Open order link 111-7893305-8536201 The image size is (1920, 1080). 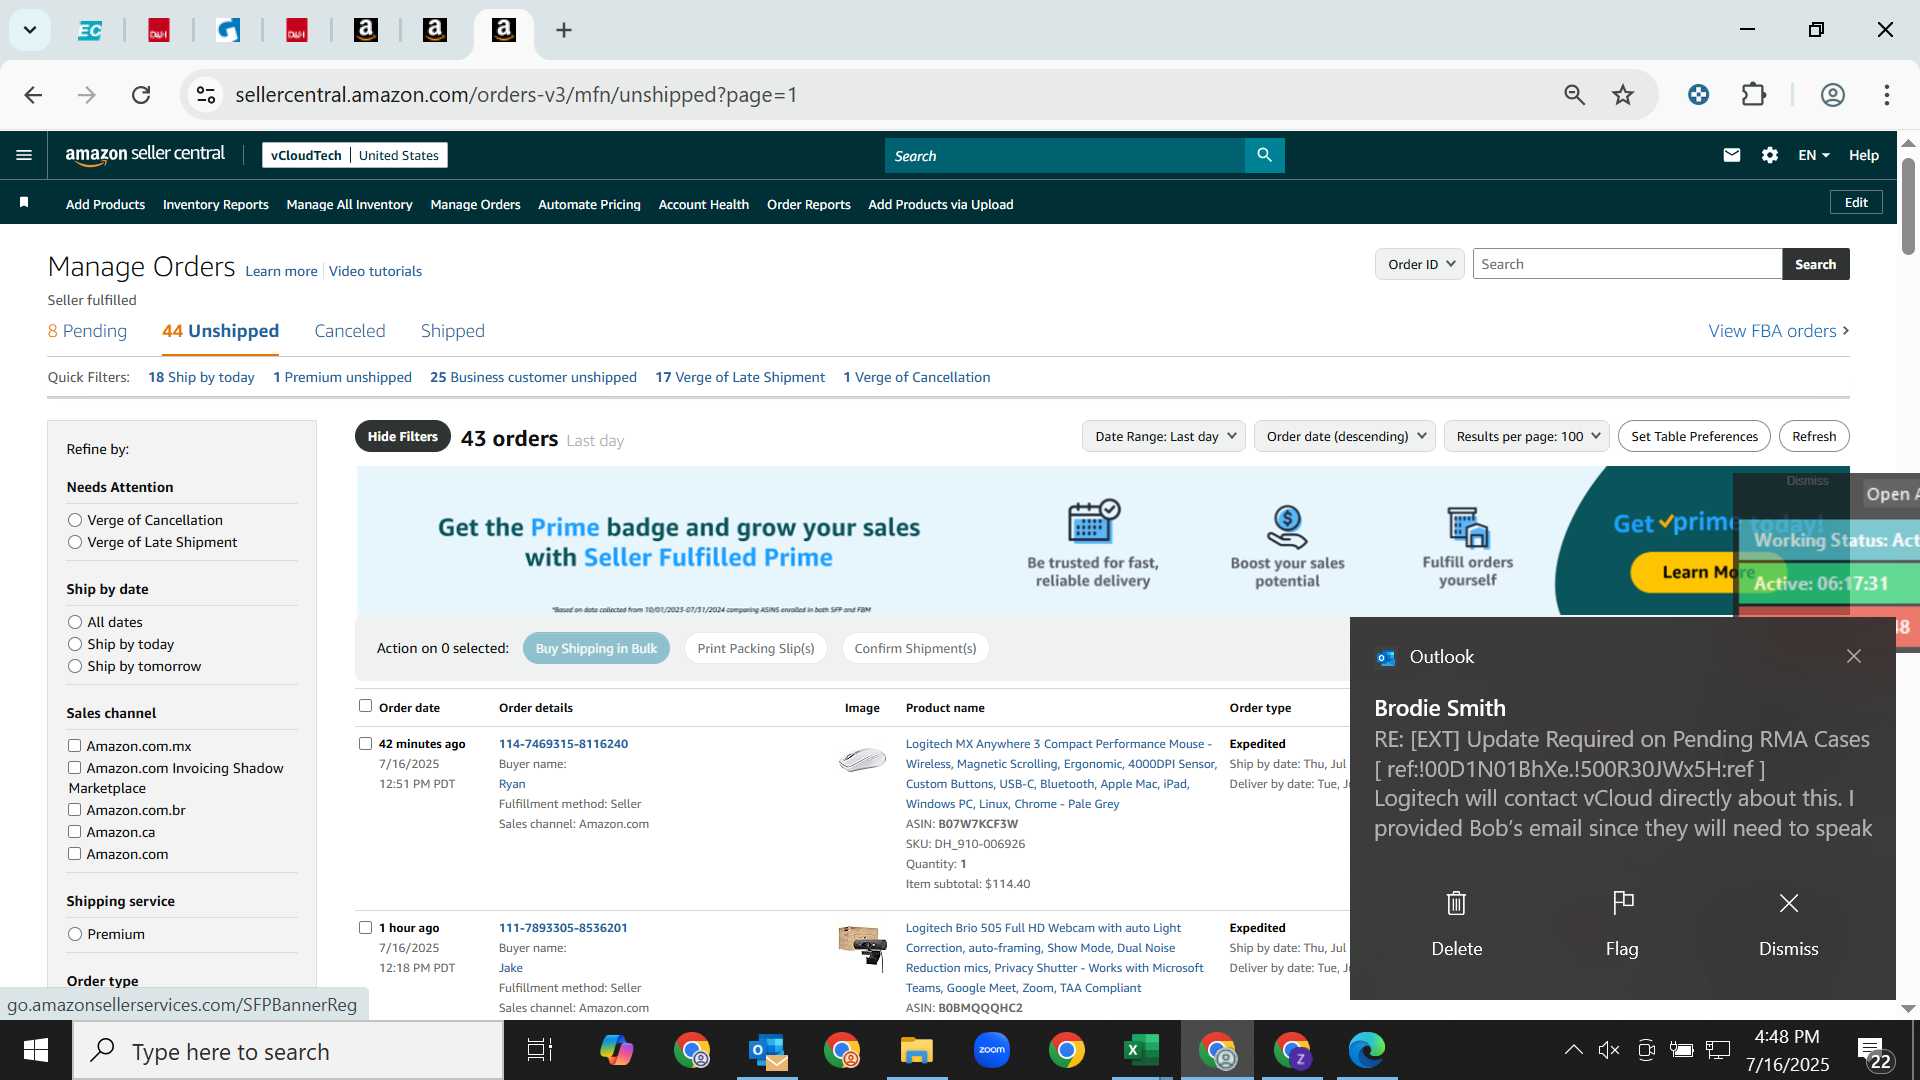tap(563, 927)
